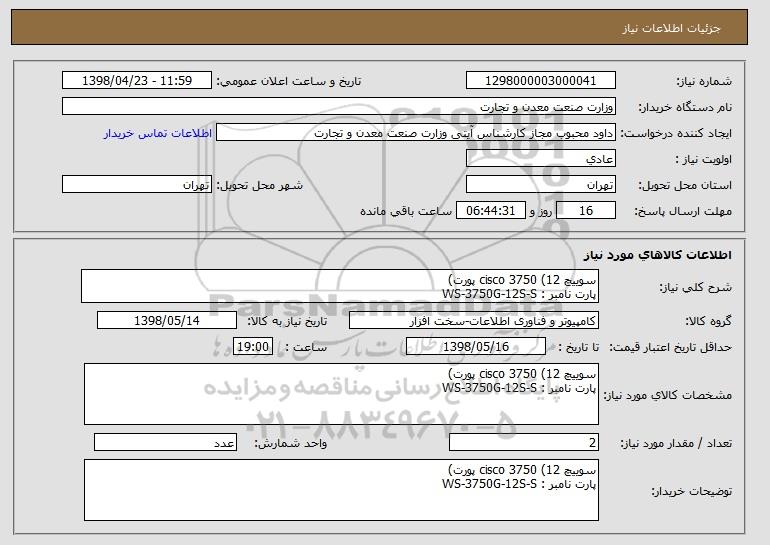This screenshot has width=770, height=545.
Task: Click the واحد شمارش field عدد
Action: 165,443
